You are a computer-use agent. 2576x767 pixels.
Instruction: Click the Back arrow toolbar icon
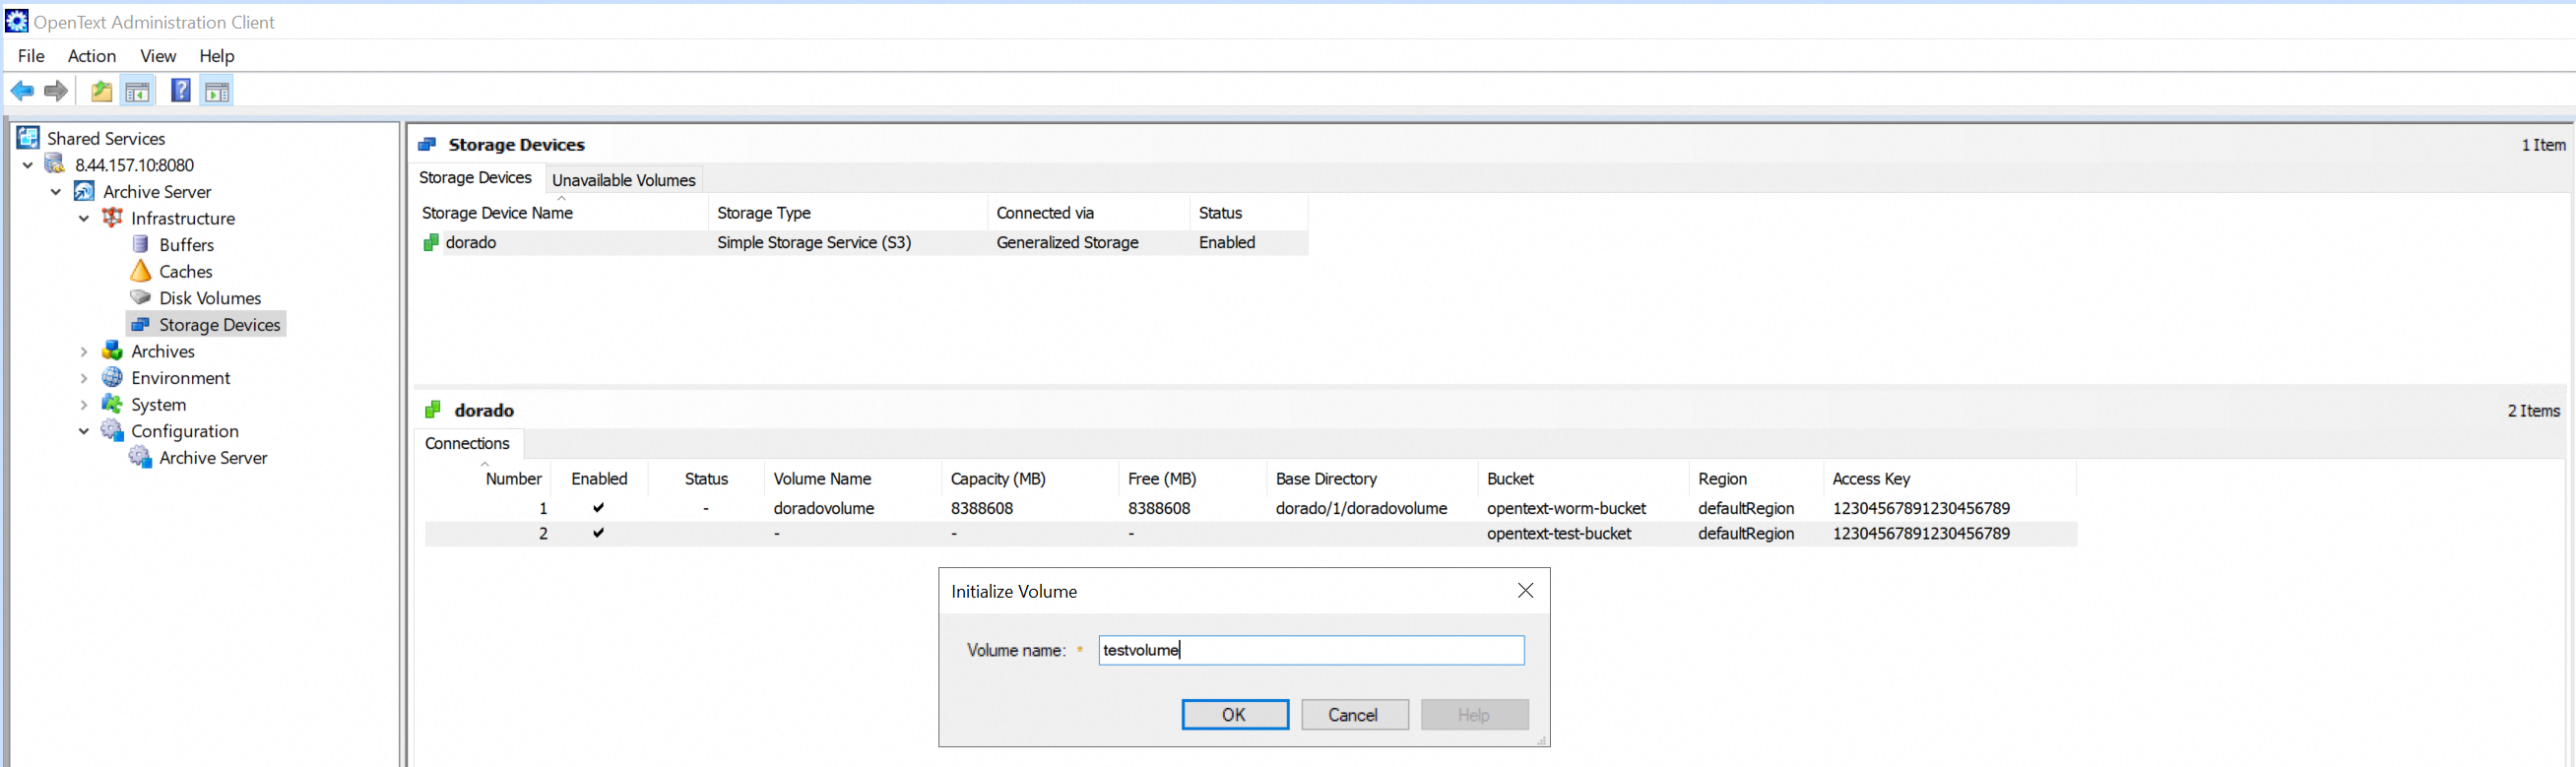pos(22,91)
